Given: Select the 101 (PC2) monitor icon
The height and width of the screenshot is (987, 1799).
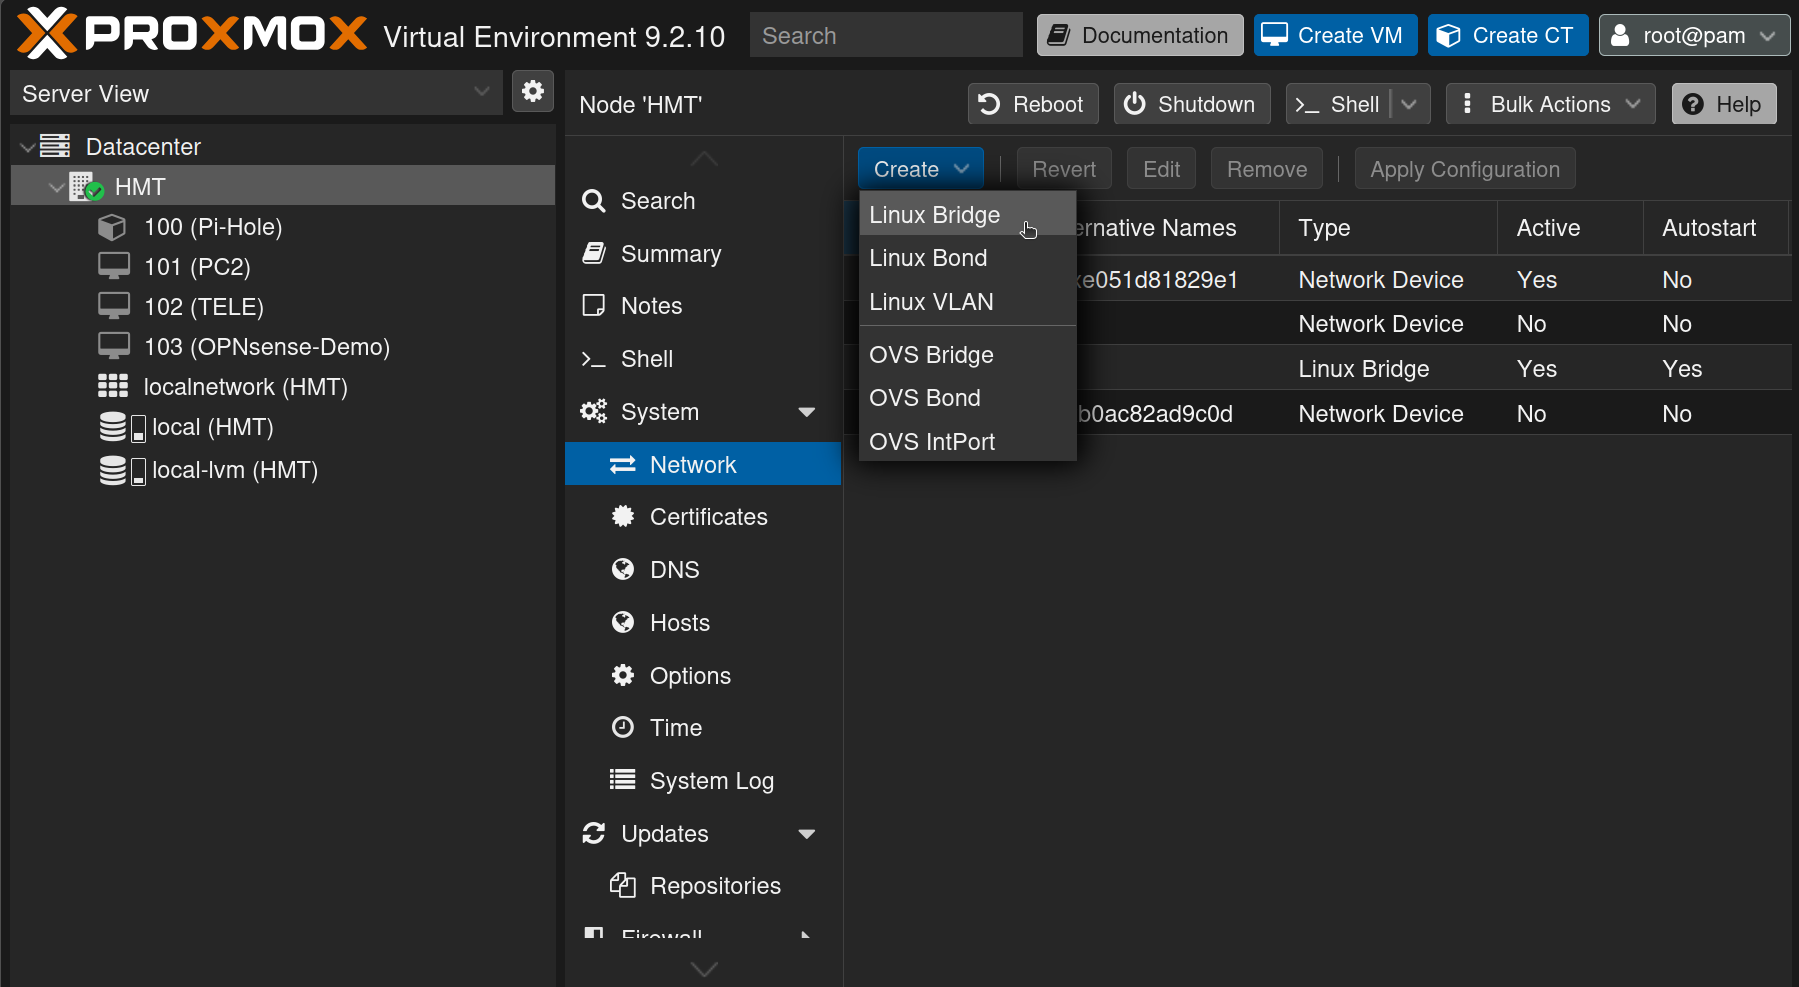Looking at the screenshot, I should 113,266.
